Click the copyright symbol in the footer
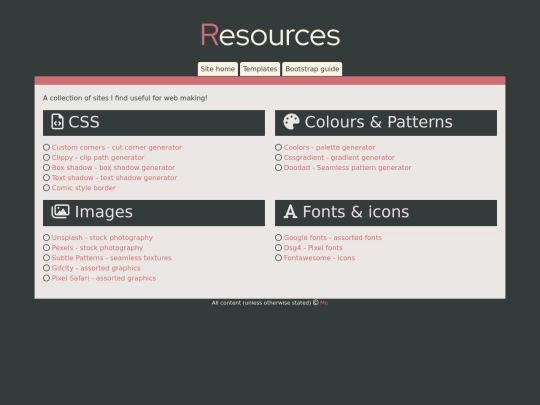 [316, 302]
